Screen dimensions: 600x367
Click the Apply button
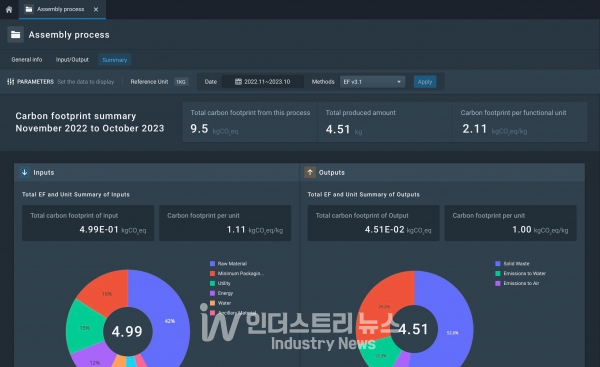tap(425, 82)
